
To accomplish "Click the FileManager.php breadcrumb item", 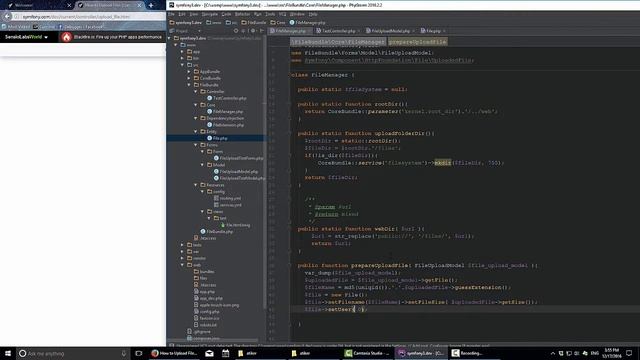I will [307, 22].
